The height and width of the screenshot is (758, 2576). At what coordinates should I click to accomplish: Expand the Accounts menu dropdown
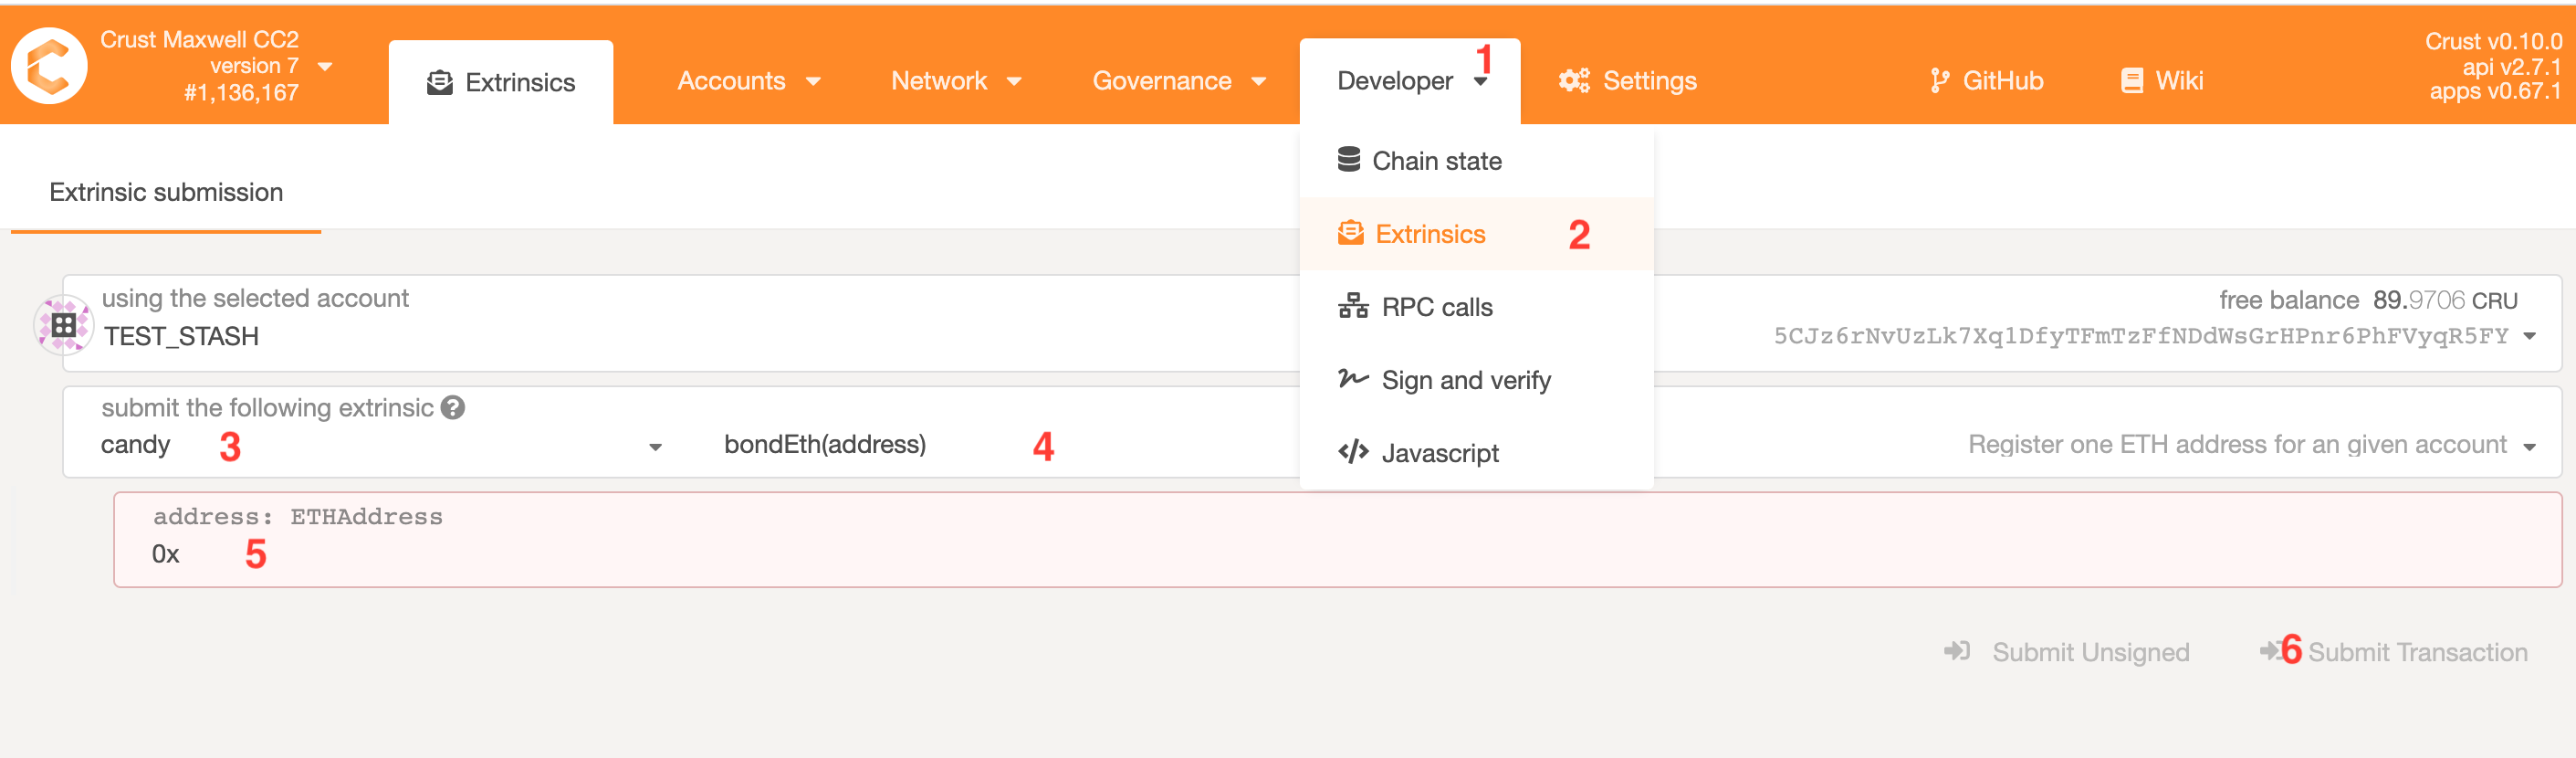tap(748, 81)
